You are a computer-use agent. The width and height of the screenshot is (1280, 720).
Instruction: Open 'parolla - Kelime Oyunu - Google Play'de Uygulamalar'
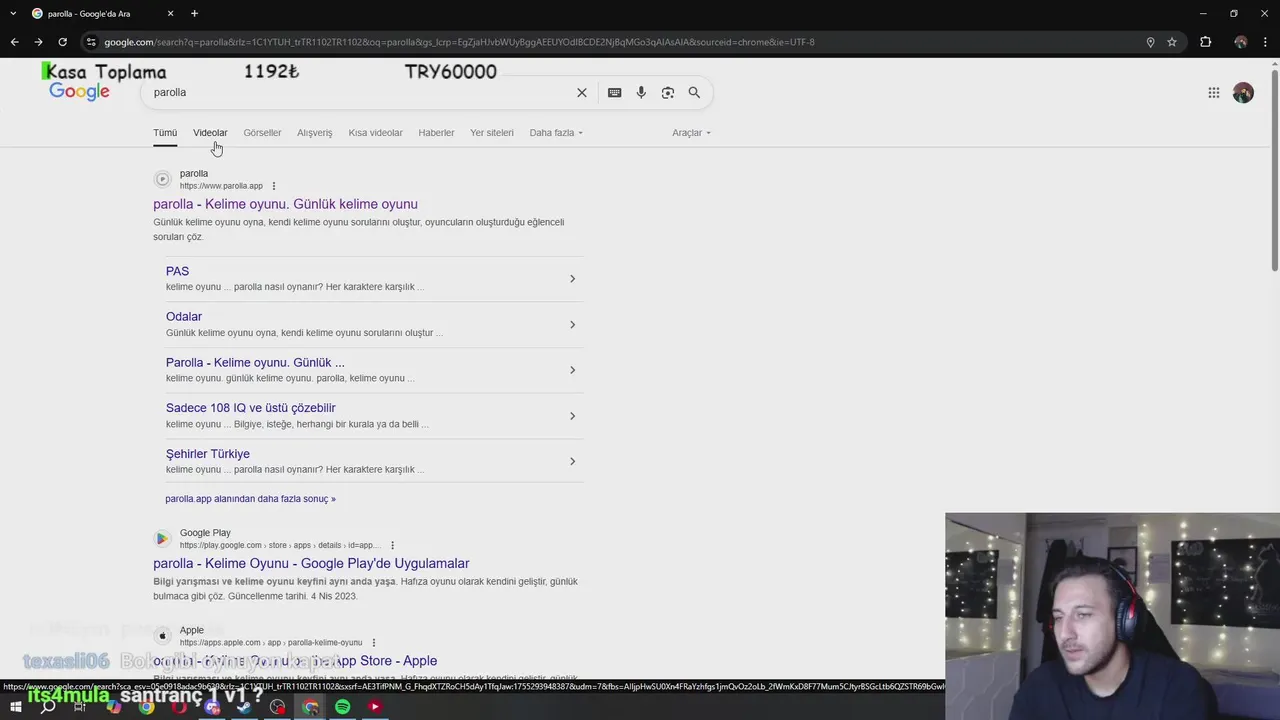click(x=311, y=564)
